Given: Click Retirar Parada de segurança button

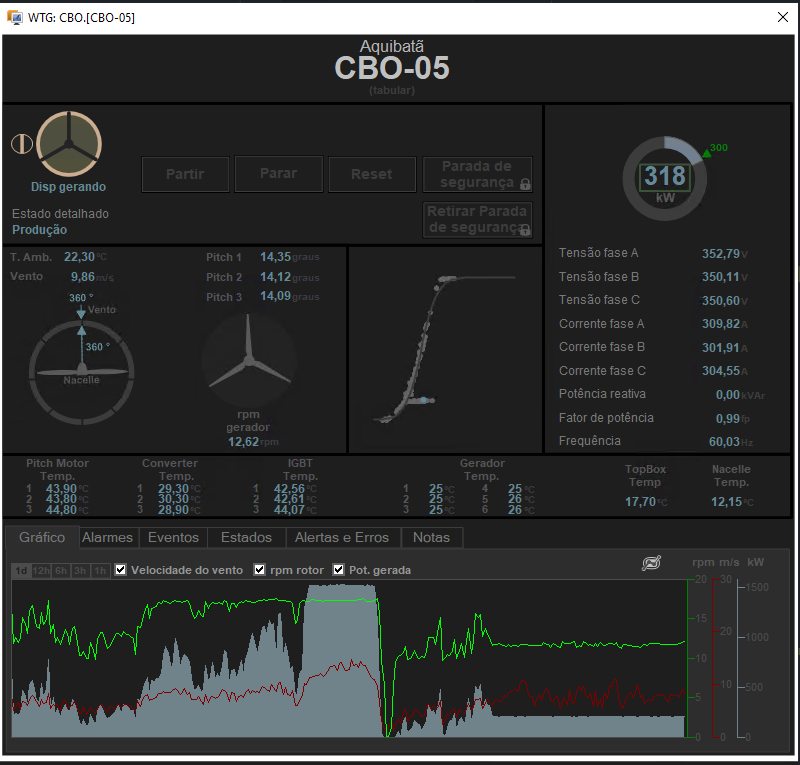Looking at the screenshot, I should [x=478, y=219].
